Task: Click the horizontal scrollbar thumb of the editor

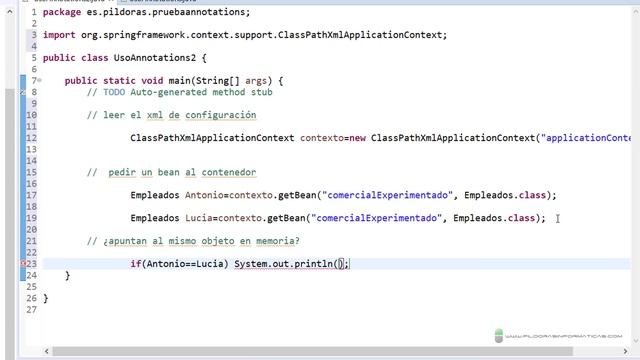Action: pyautogui.click(x=313, y=351)
